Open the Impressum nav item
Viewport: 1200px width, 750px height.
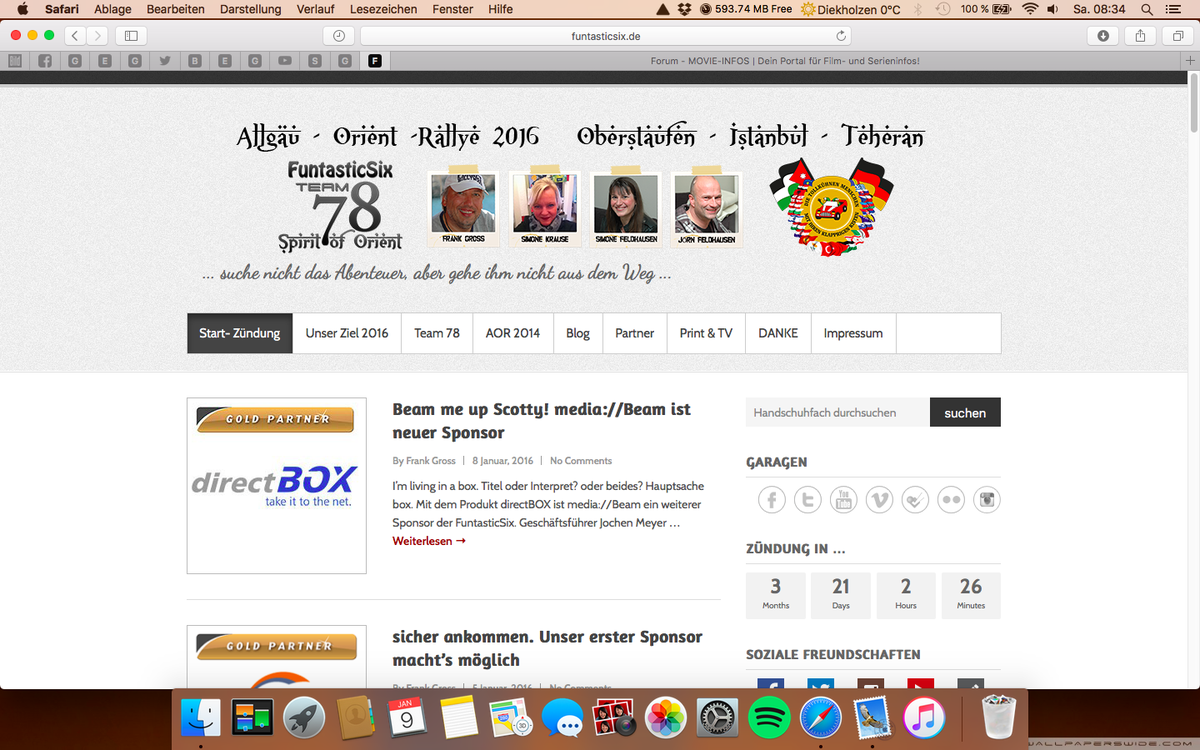(853, 333)
